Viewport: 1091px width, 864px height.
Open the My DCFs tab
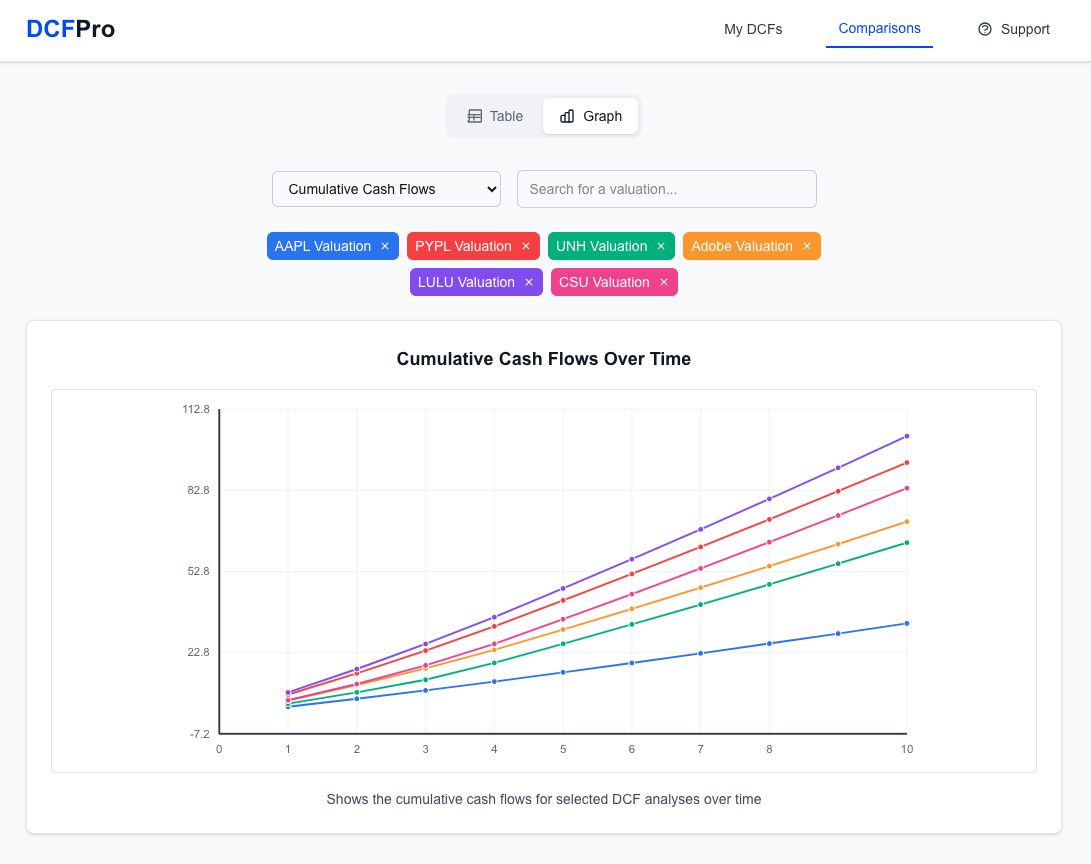click(x=753, y=29)
